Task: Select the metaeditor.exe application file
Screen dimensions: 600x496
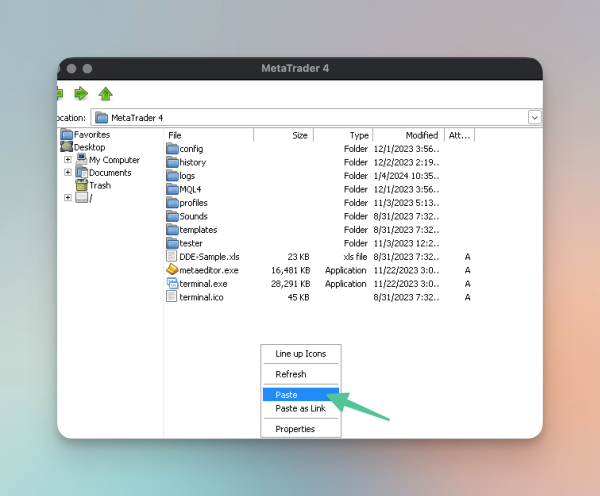Action: (x=208, y=270)
